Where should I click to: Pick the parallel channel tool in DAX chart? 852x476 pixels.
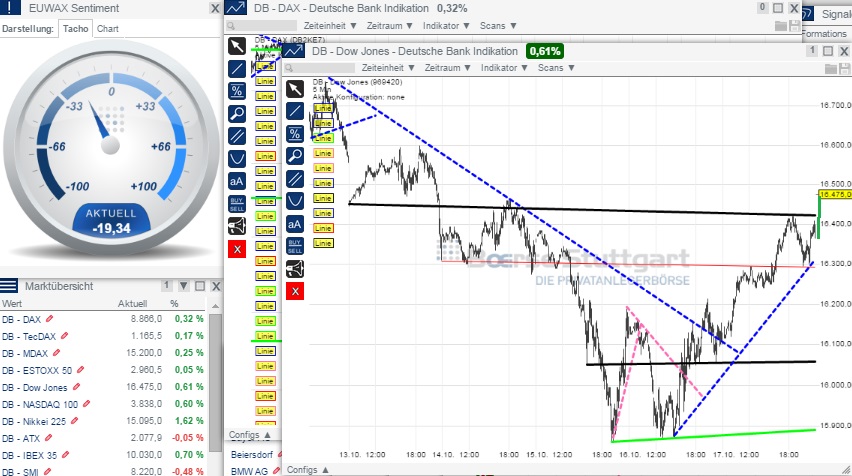tap(236, 136)
